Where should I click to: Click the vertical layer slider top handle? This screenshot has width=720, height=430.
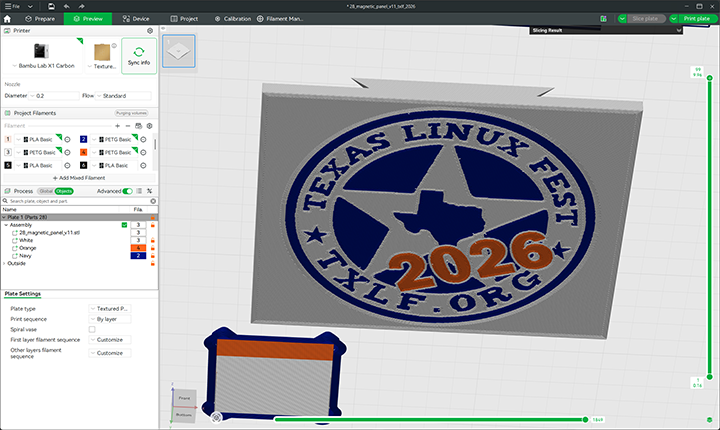(709, 78)
